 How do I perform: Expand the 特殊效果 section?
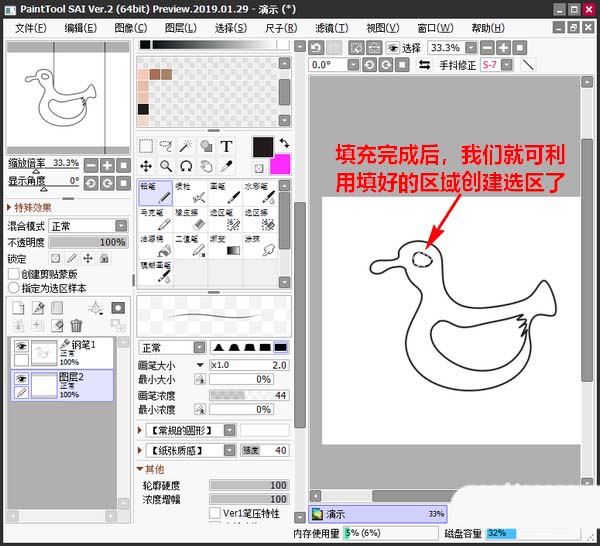click(29, 207)
